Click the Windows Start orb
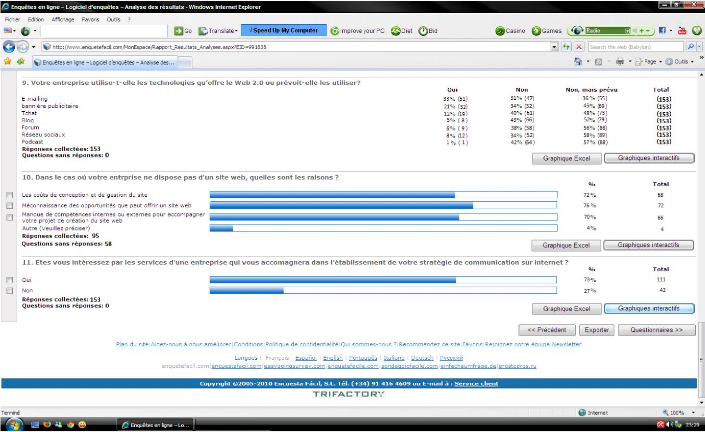The width and height of the screenshot is (705, 432). [13, 424]
